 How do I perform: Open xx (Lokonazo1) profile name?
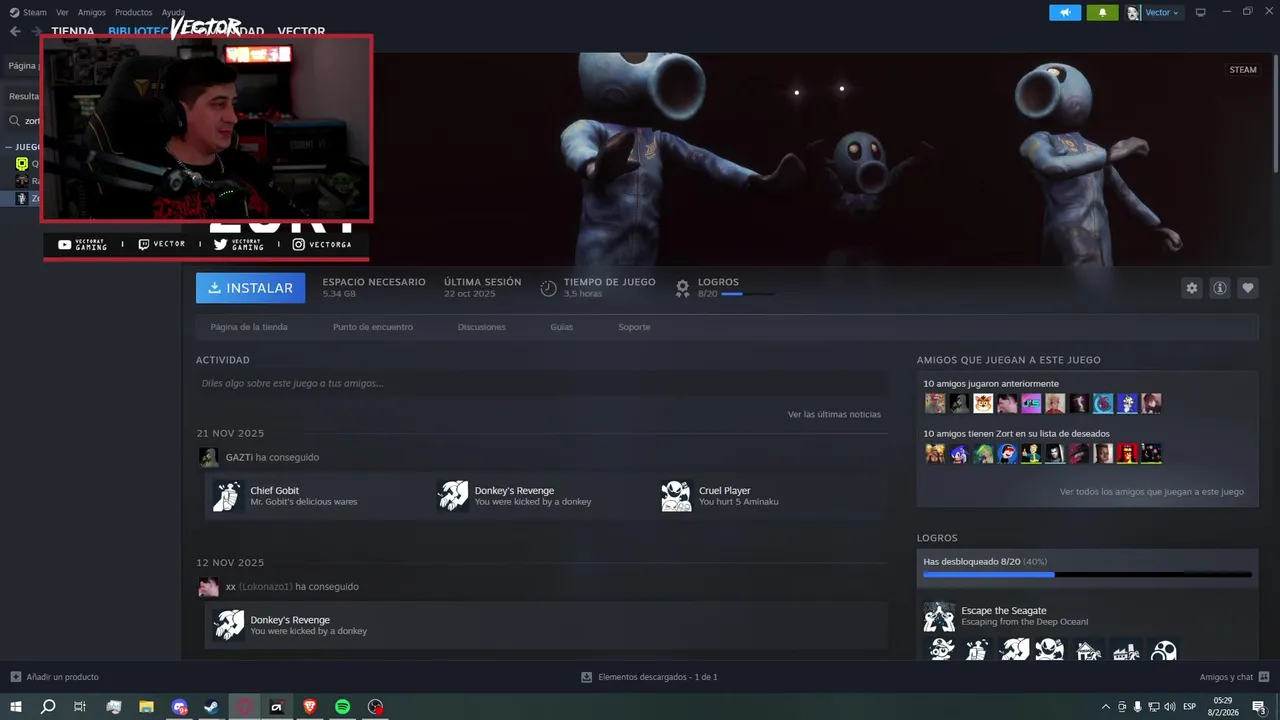click(259, 587)
